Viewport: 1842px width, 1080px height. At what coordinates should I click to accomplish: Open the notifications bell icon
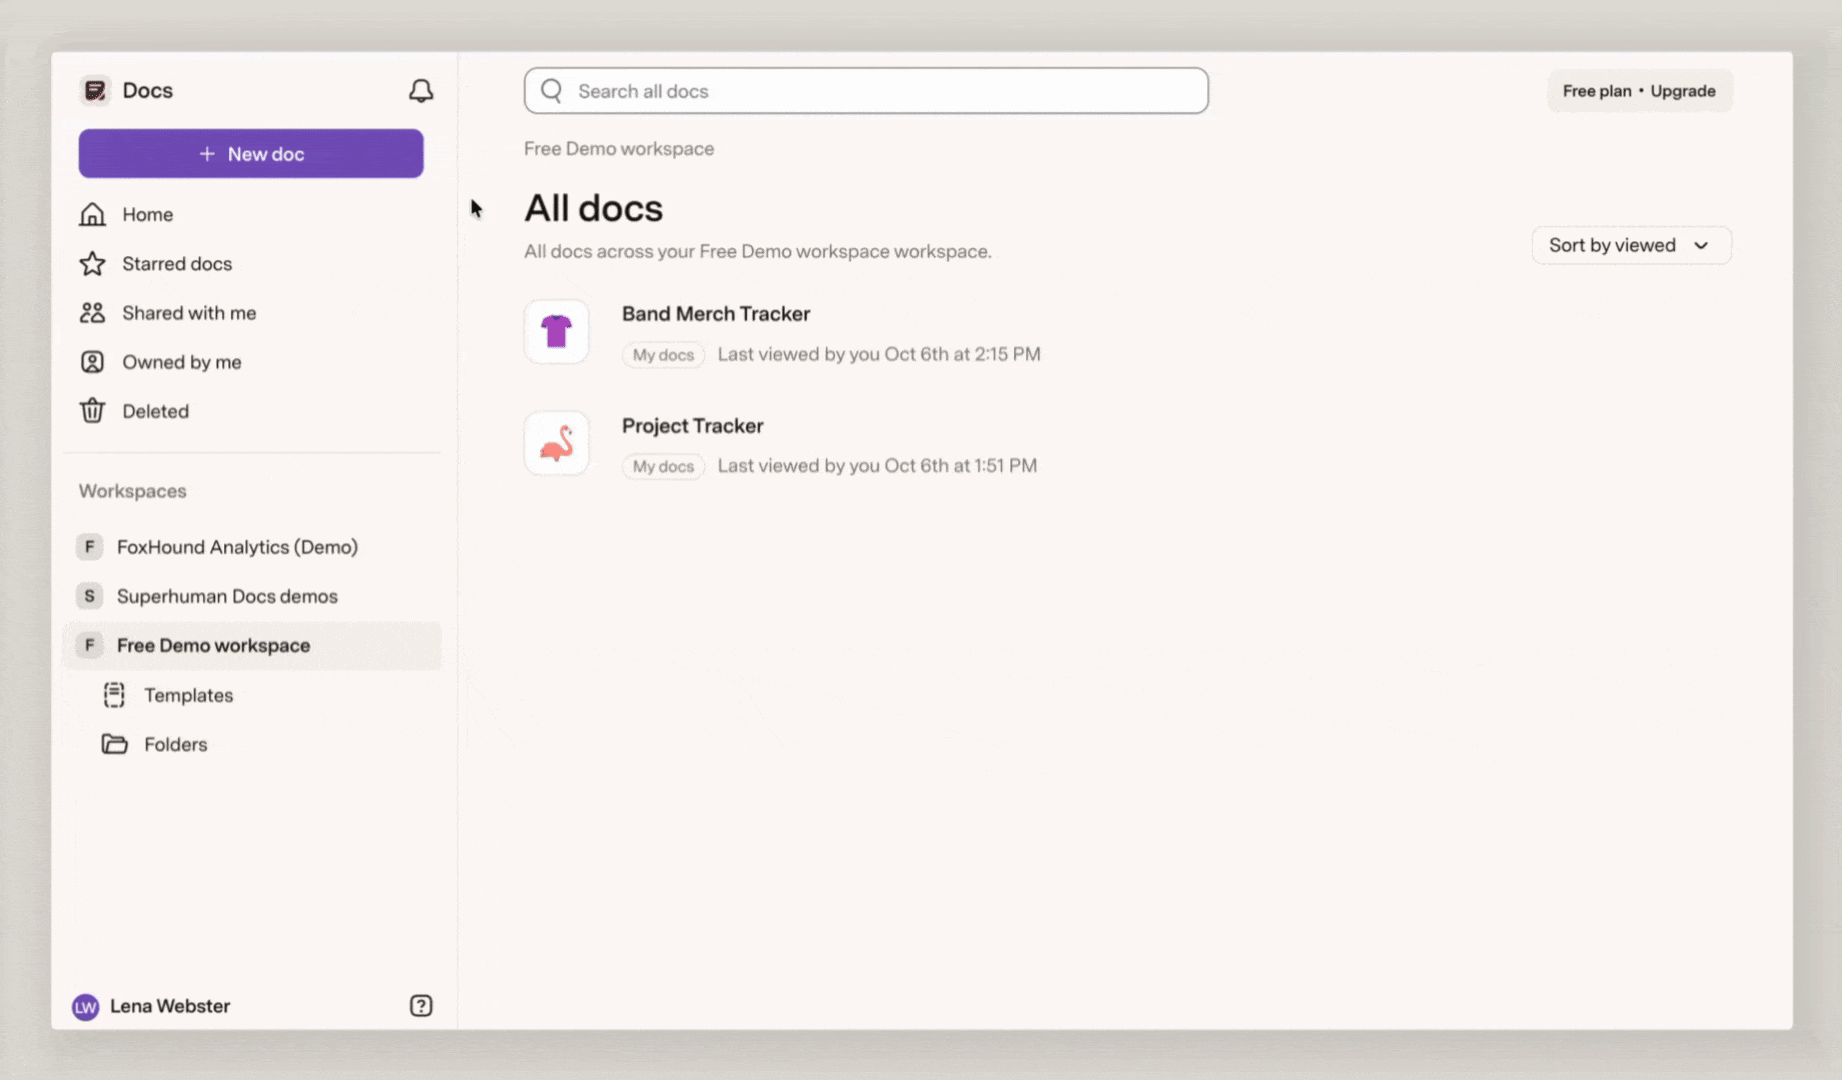[421, 91]
